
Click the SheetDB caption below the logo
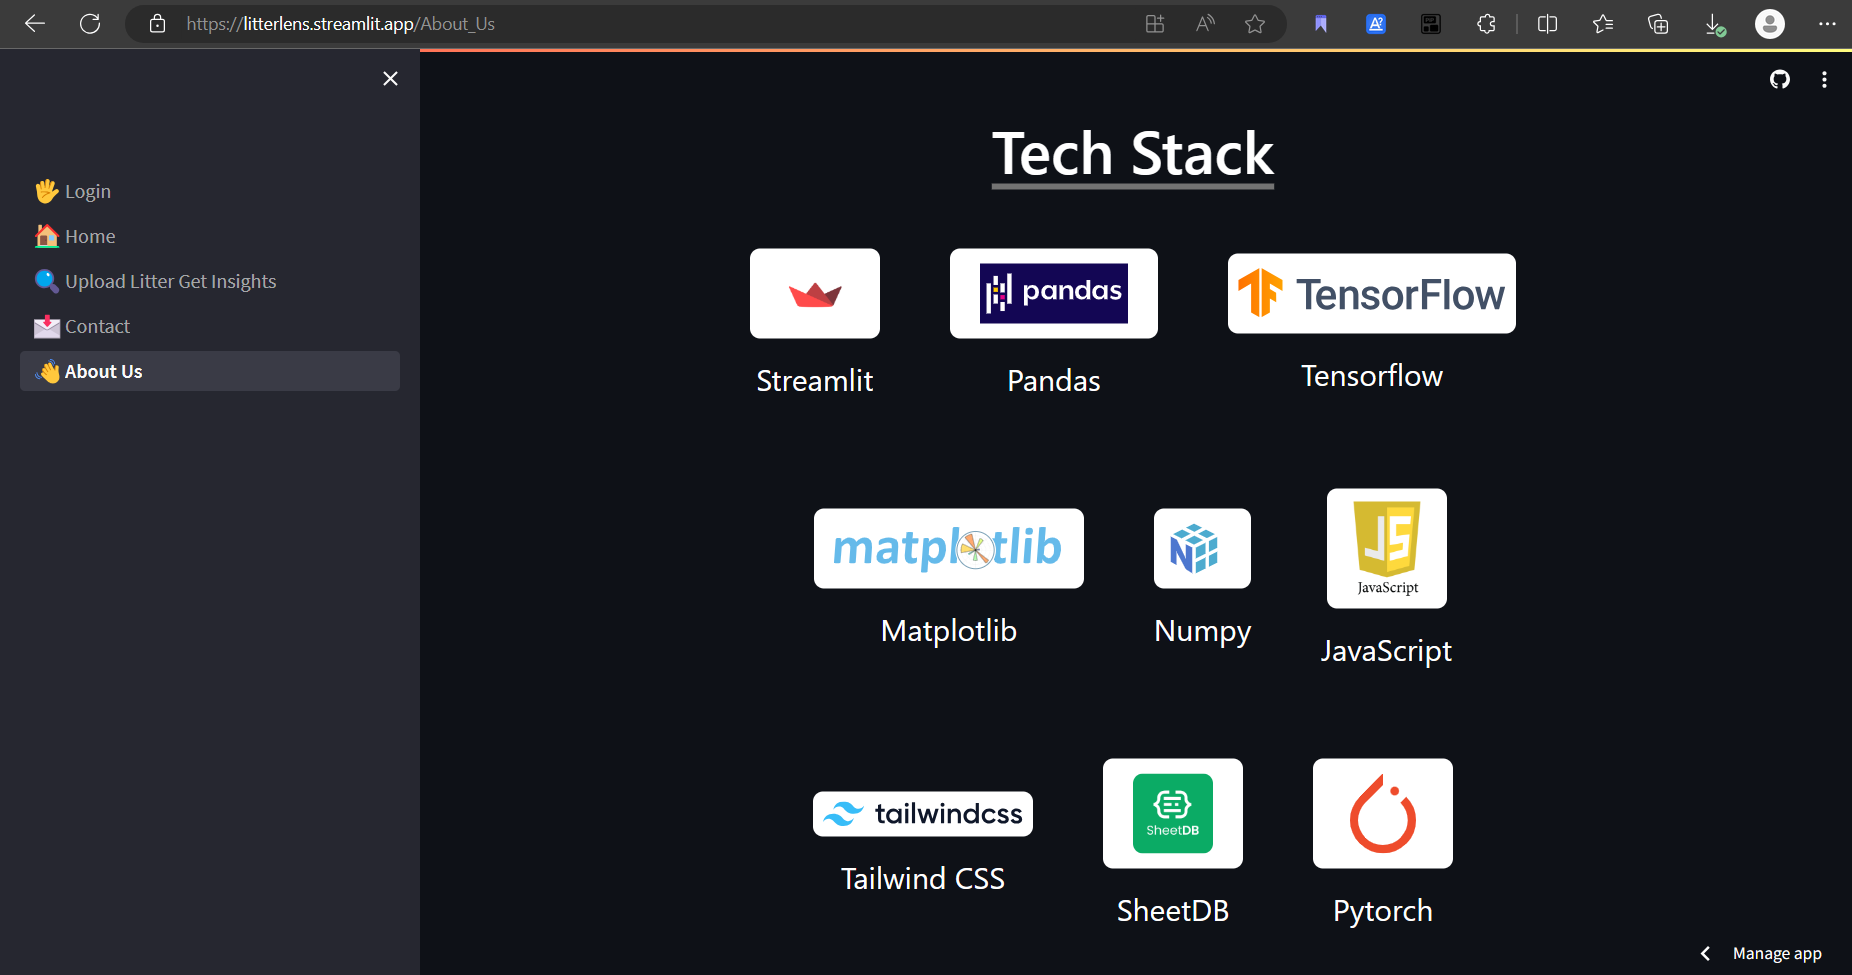click(1173, 911)
